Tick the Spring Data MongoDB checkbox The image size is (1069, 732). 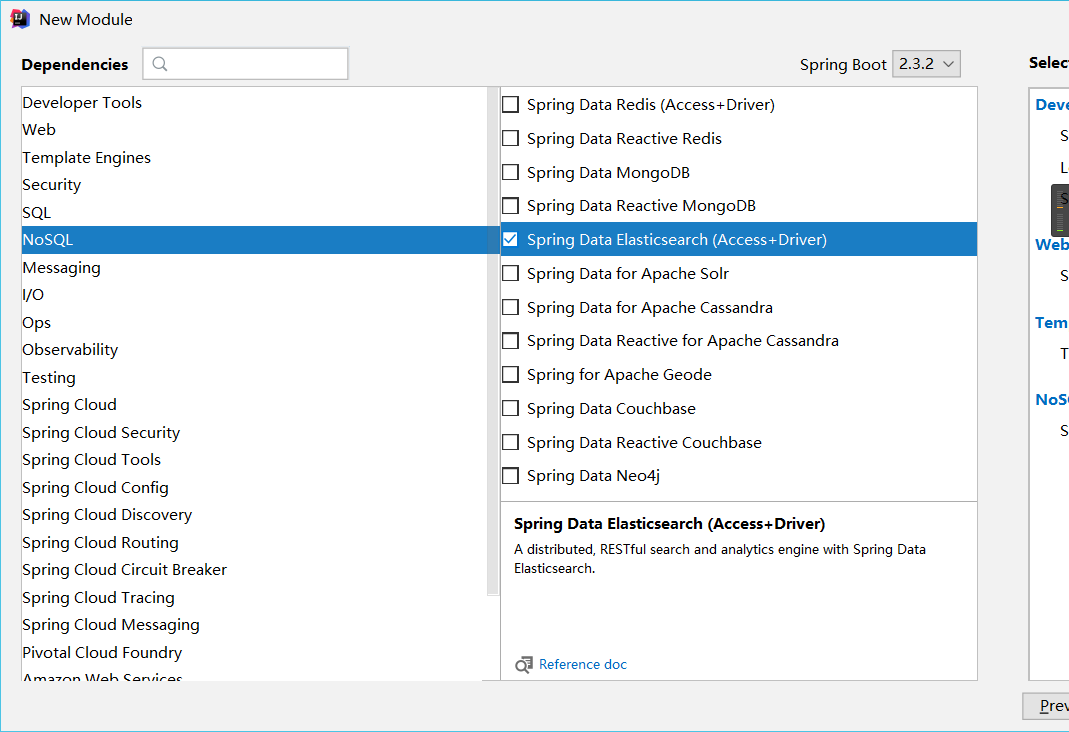(x=510, y=172)
